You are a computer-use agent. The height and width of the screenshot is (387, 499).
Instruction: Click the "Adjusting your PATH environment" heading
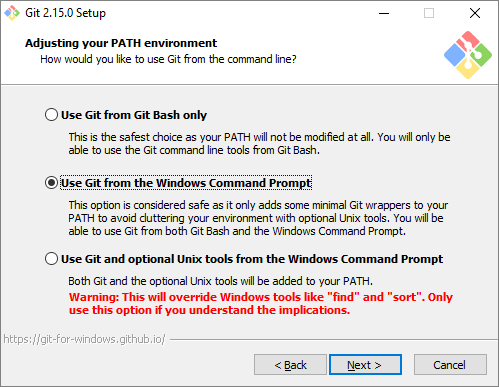coord(121,43)
